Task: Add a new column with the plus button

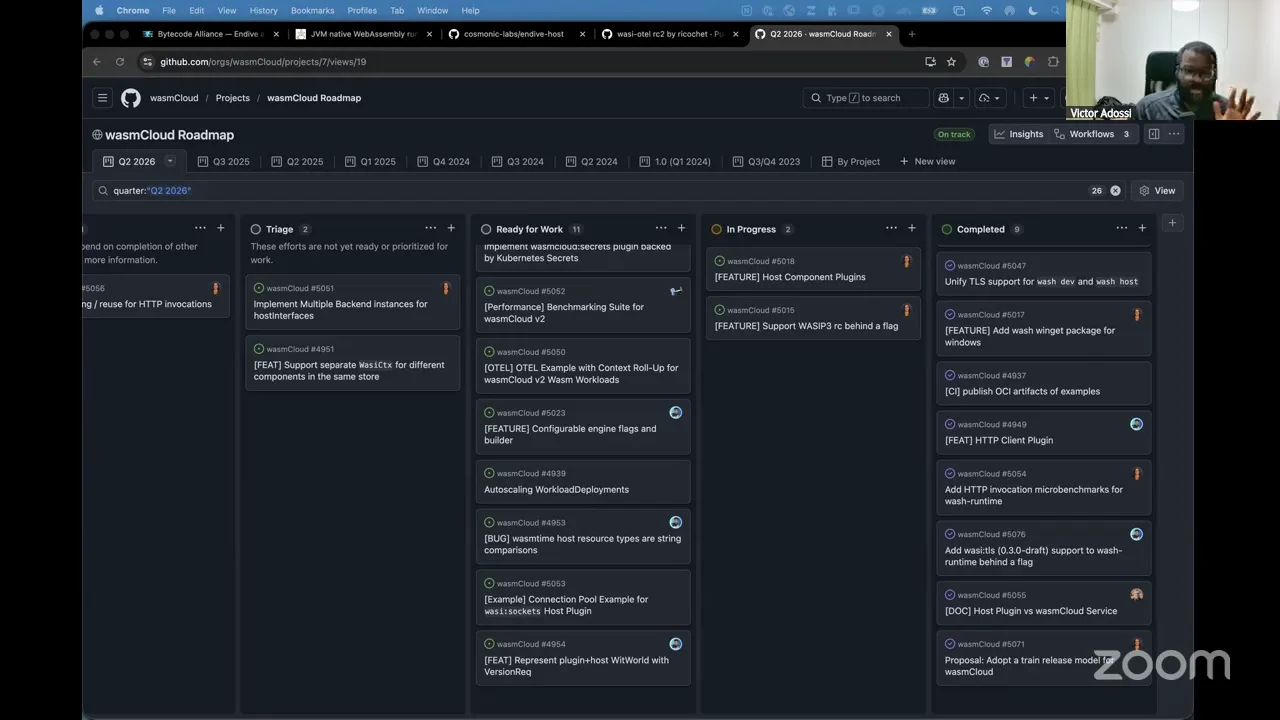Action: pos(1172,223)
